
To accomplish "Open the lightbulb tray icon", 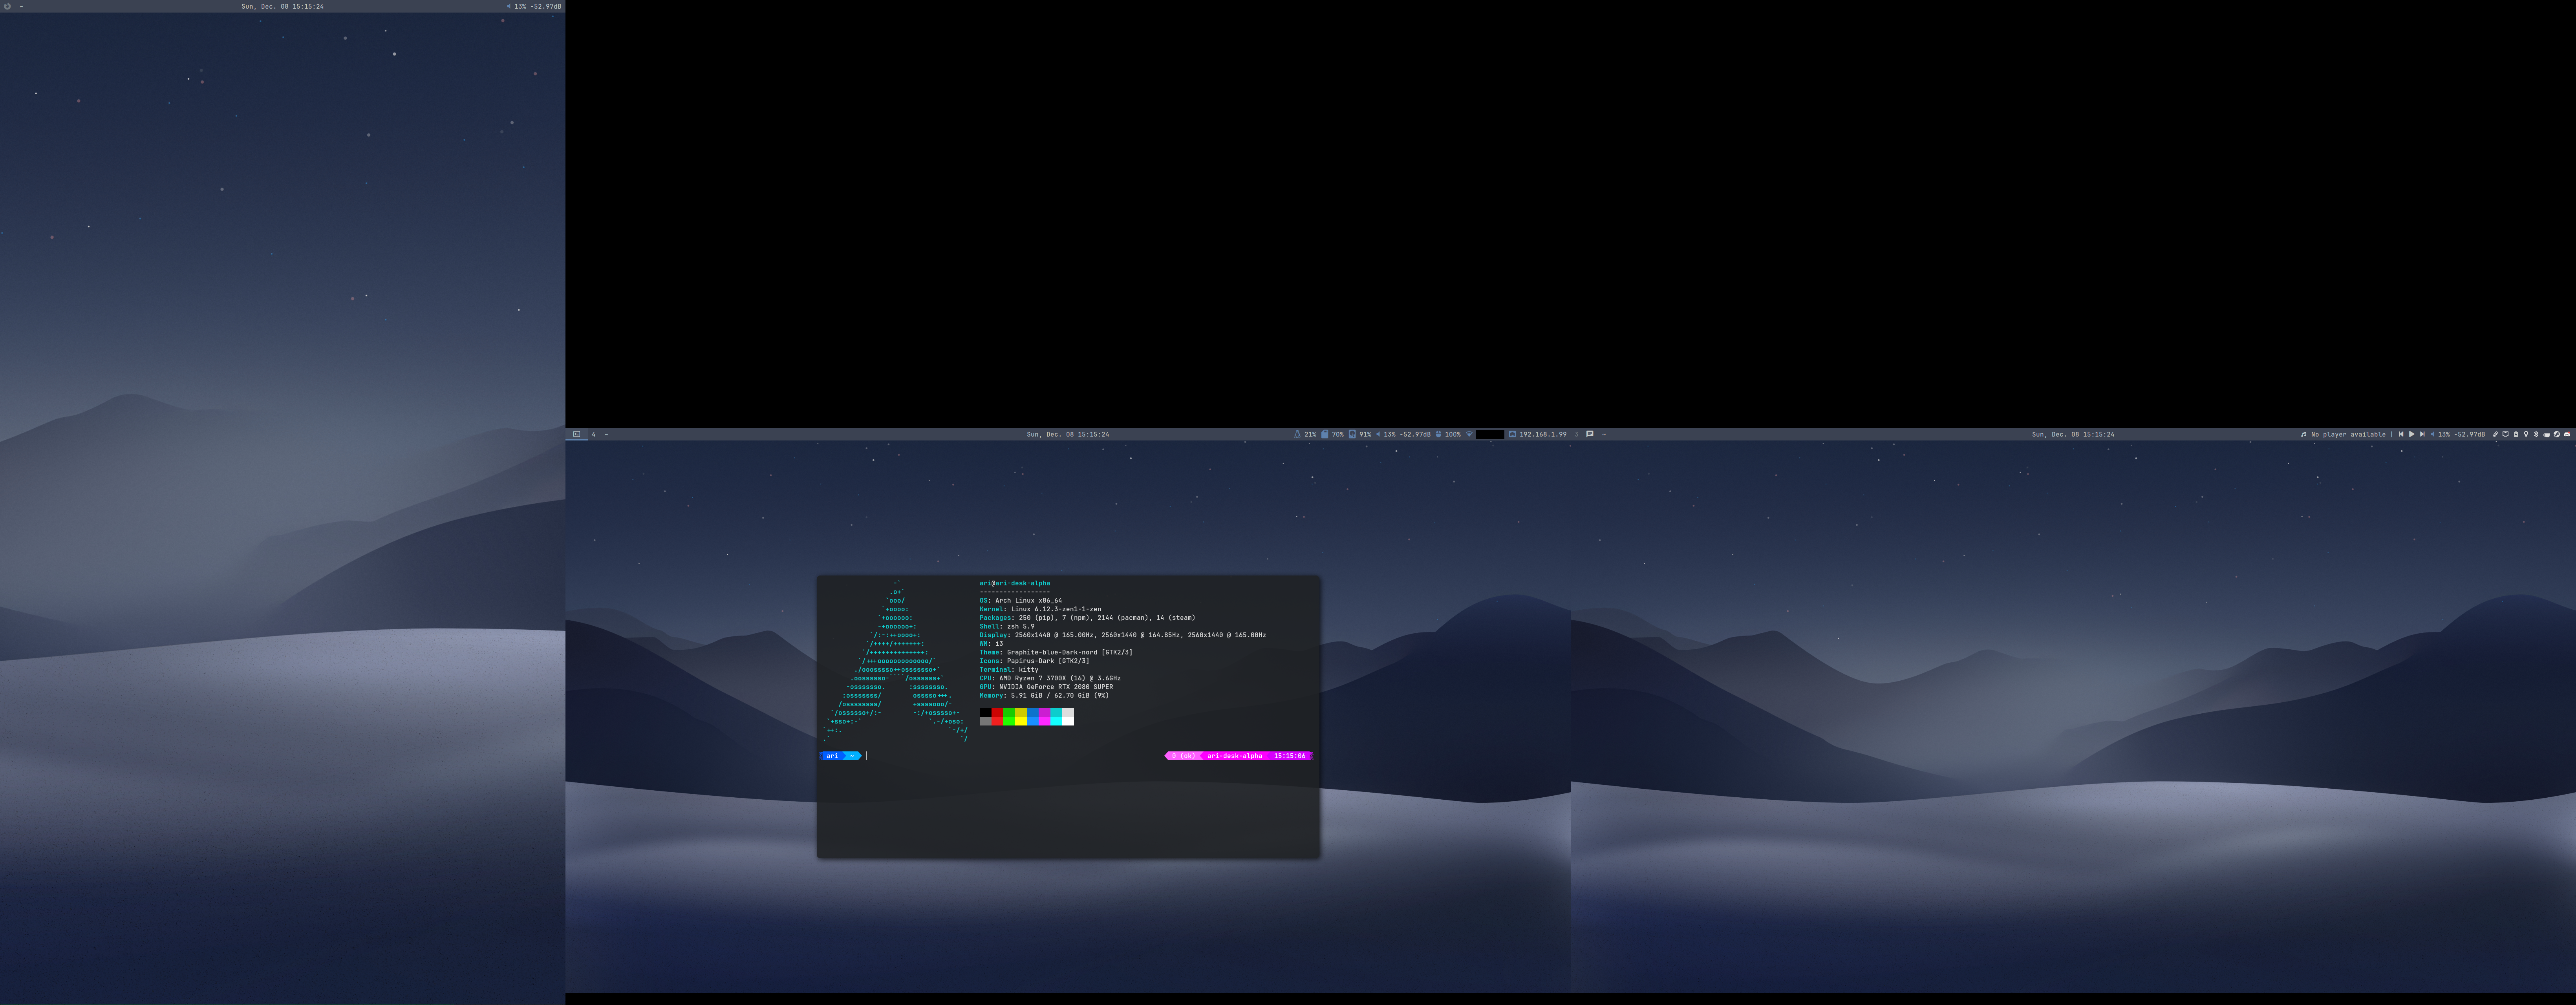I will [2526, 434].
